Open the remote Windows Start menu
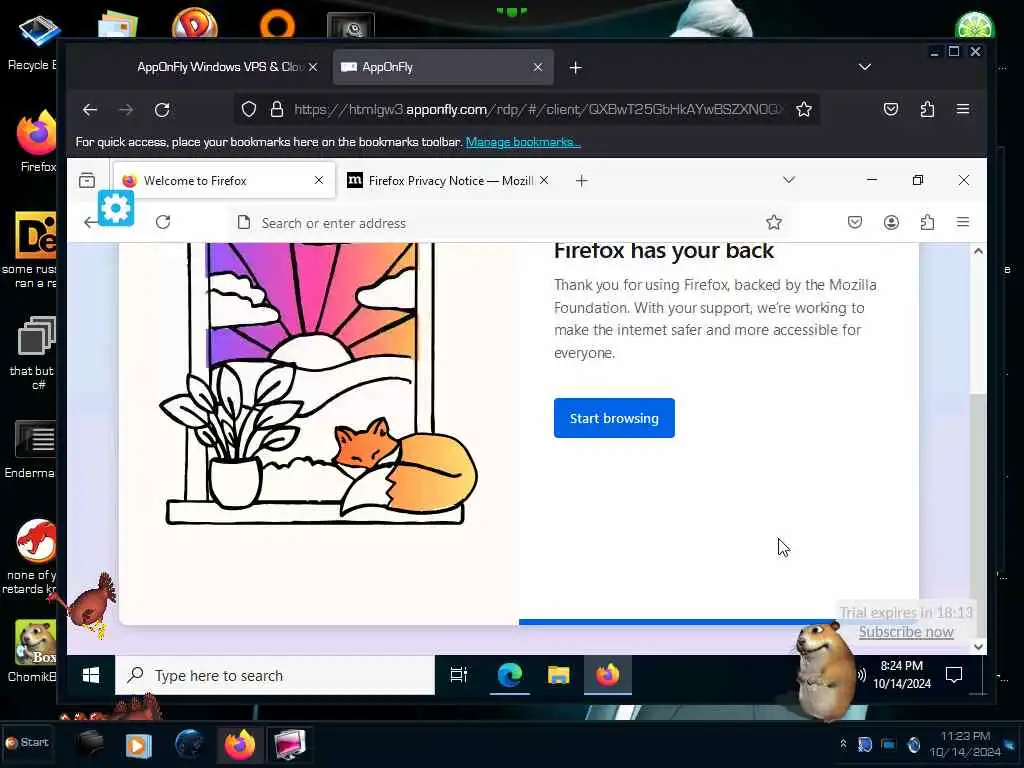This screenshot has height=768, width=1024. 91,675
